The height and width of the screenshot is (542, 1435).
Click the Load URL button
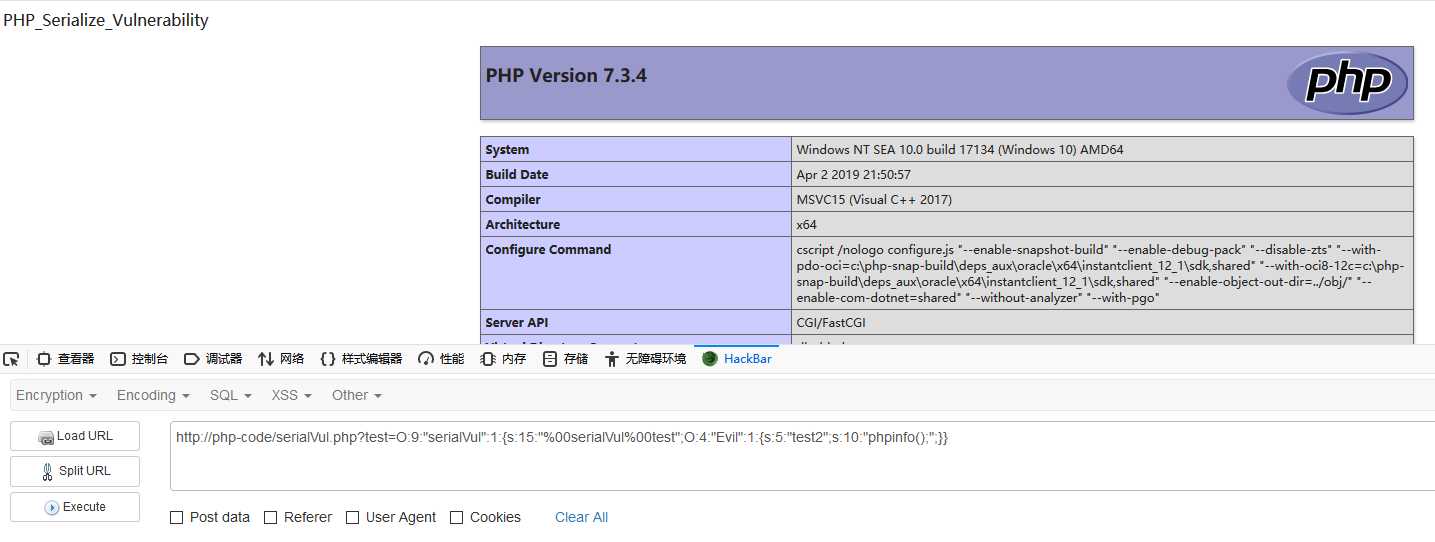(75, 436)
